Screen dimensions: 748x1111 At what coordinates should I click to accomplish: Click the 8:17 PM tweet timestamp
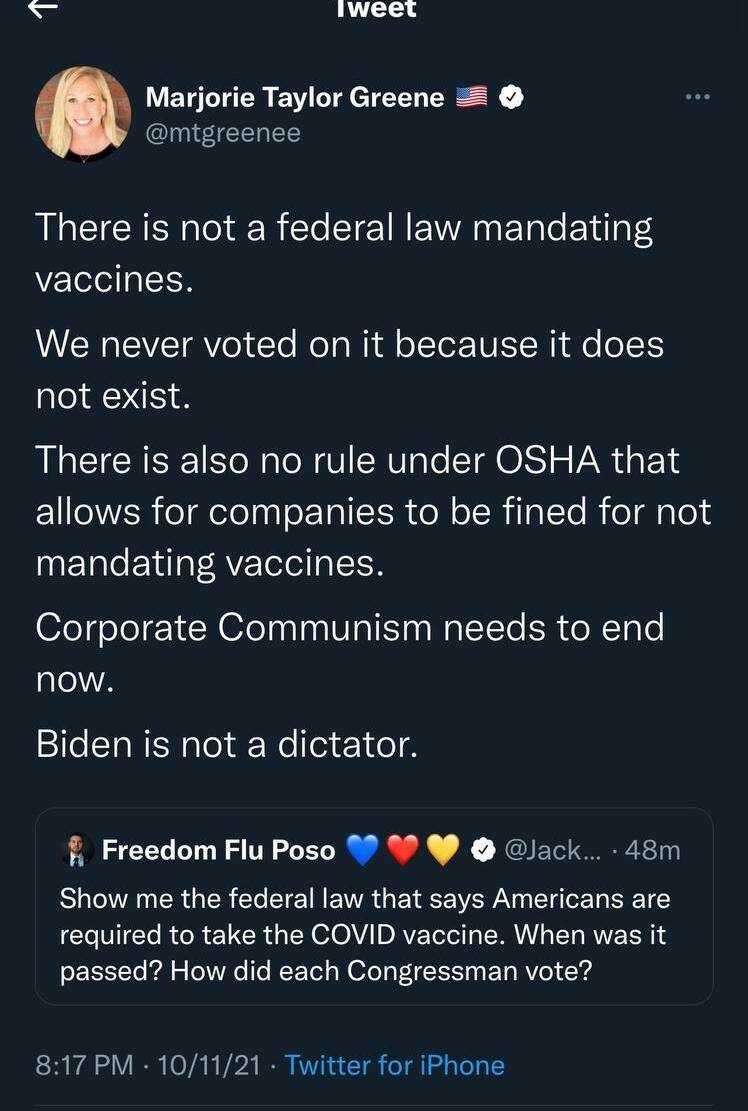tap(84, 1065)
